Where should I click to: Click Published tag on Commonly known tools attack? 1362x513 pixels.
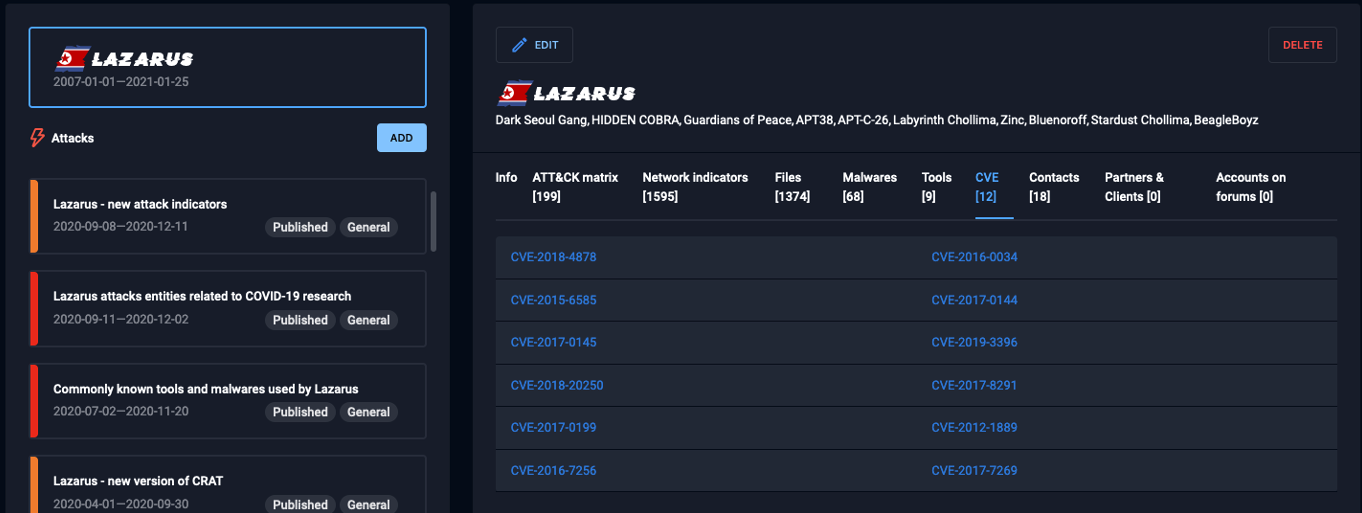pos(300,412)
